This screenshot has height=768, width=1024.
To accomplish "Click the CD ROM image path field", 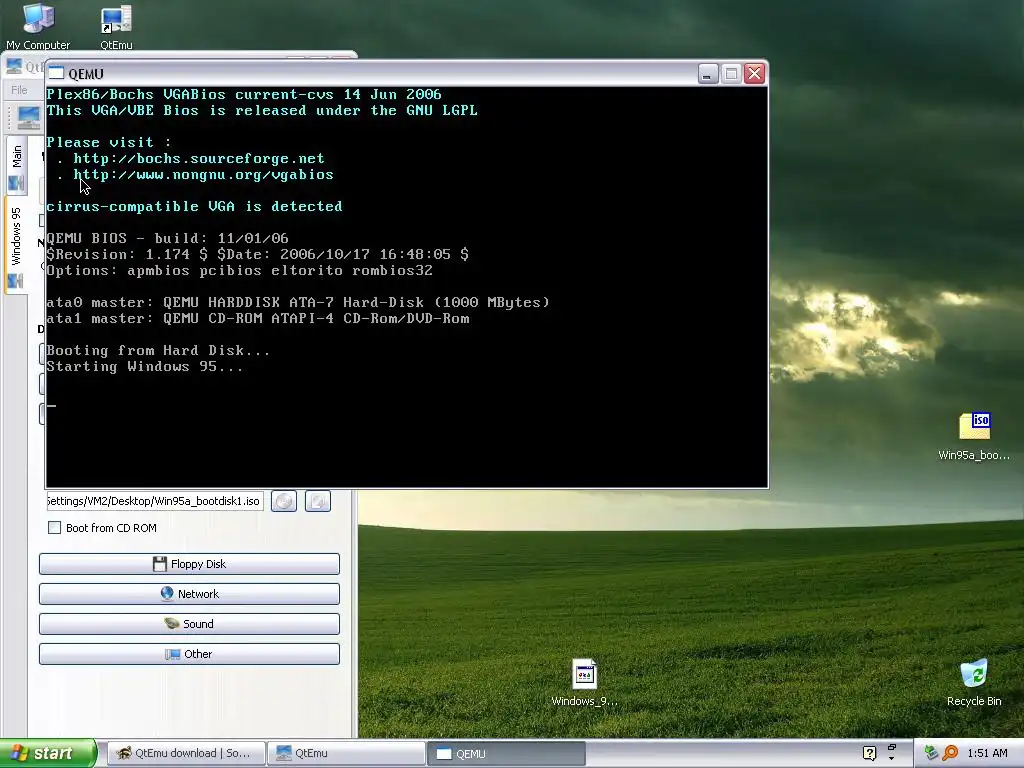I will pyautogui.click(x=155, y=501).
